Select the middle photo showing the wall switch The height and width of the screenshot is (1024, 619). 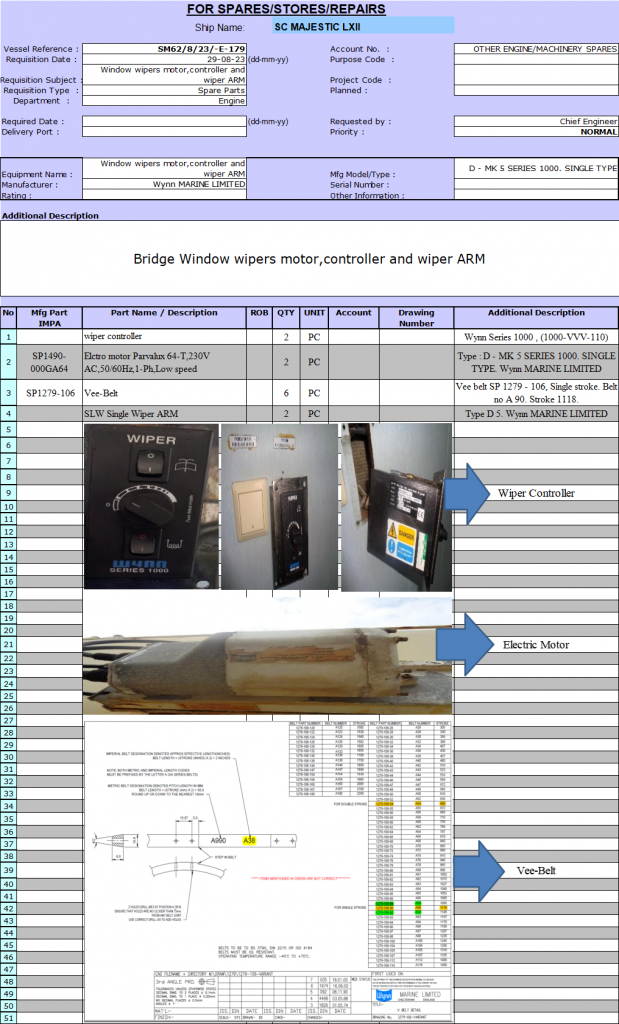click(x=281, y=506)
